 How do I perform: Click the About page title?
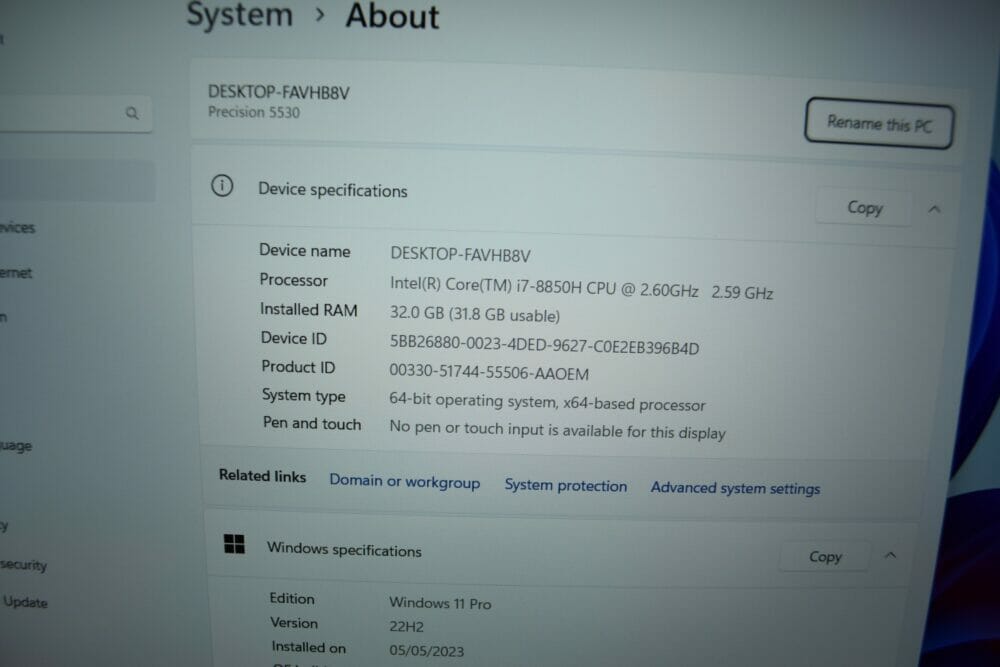pos(392,16)
